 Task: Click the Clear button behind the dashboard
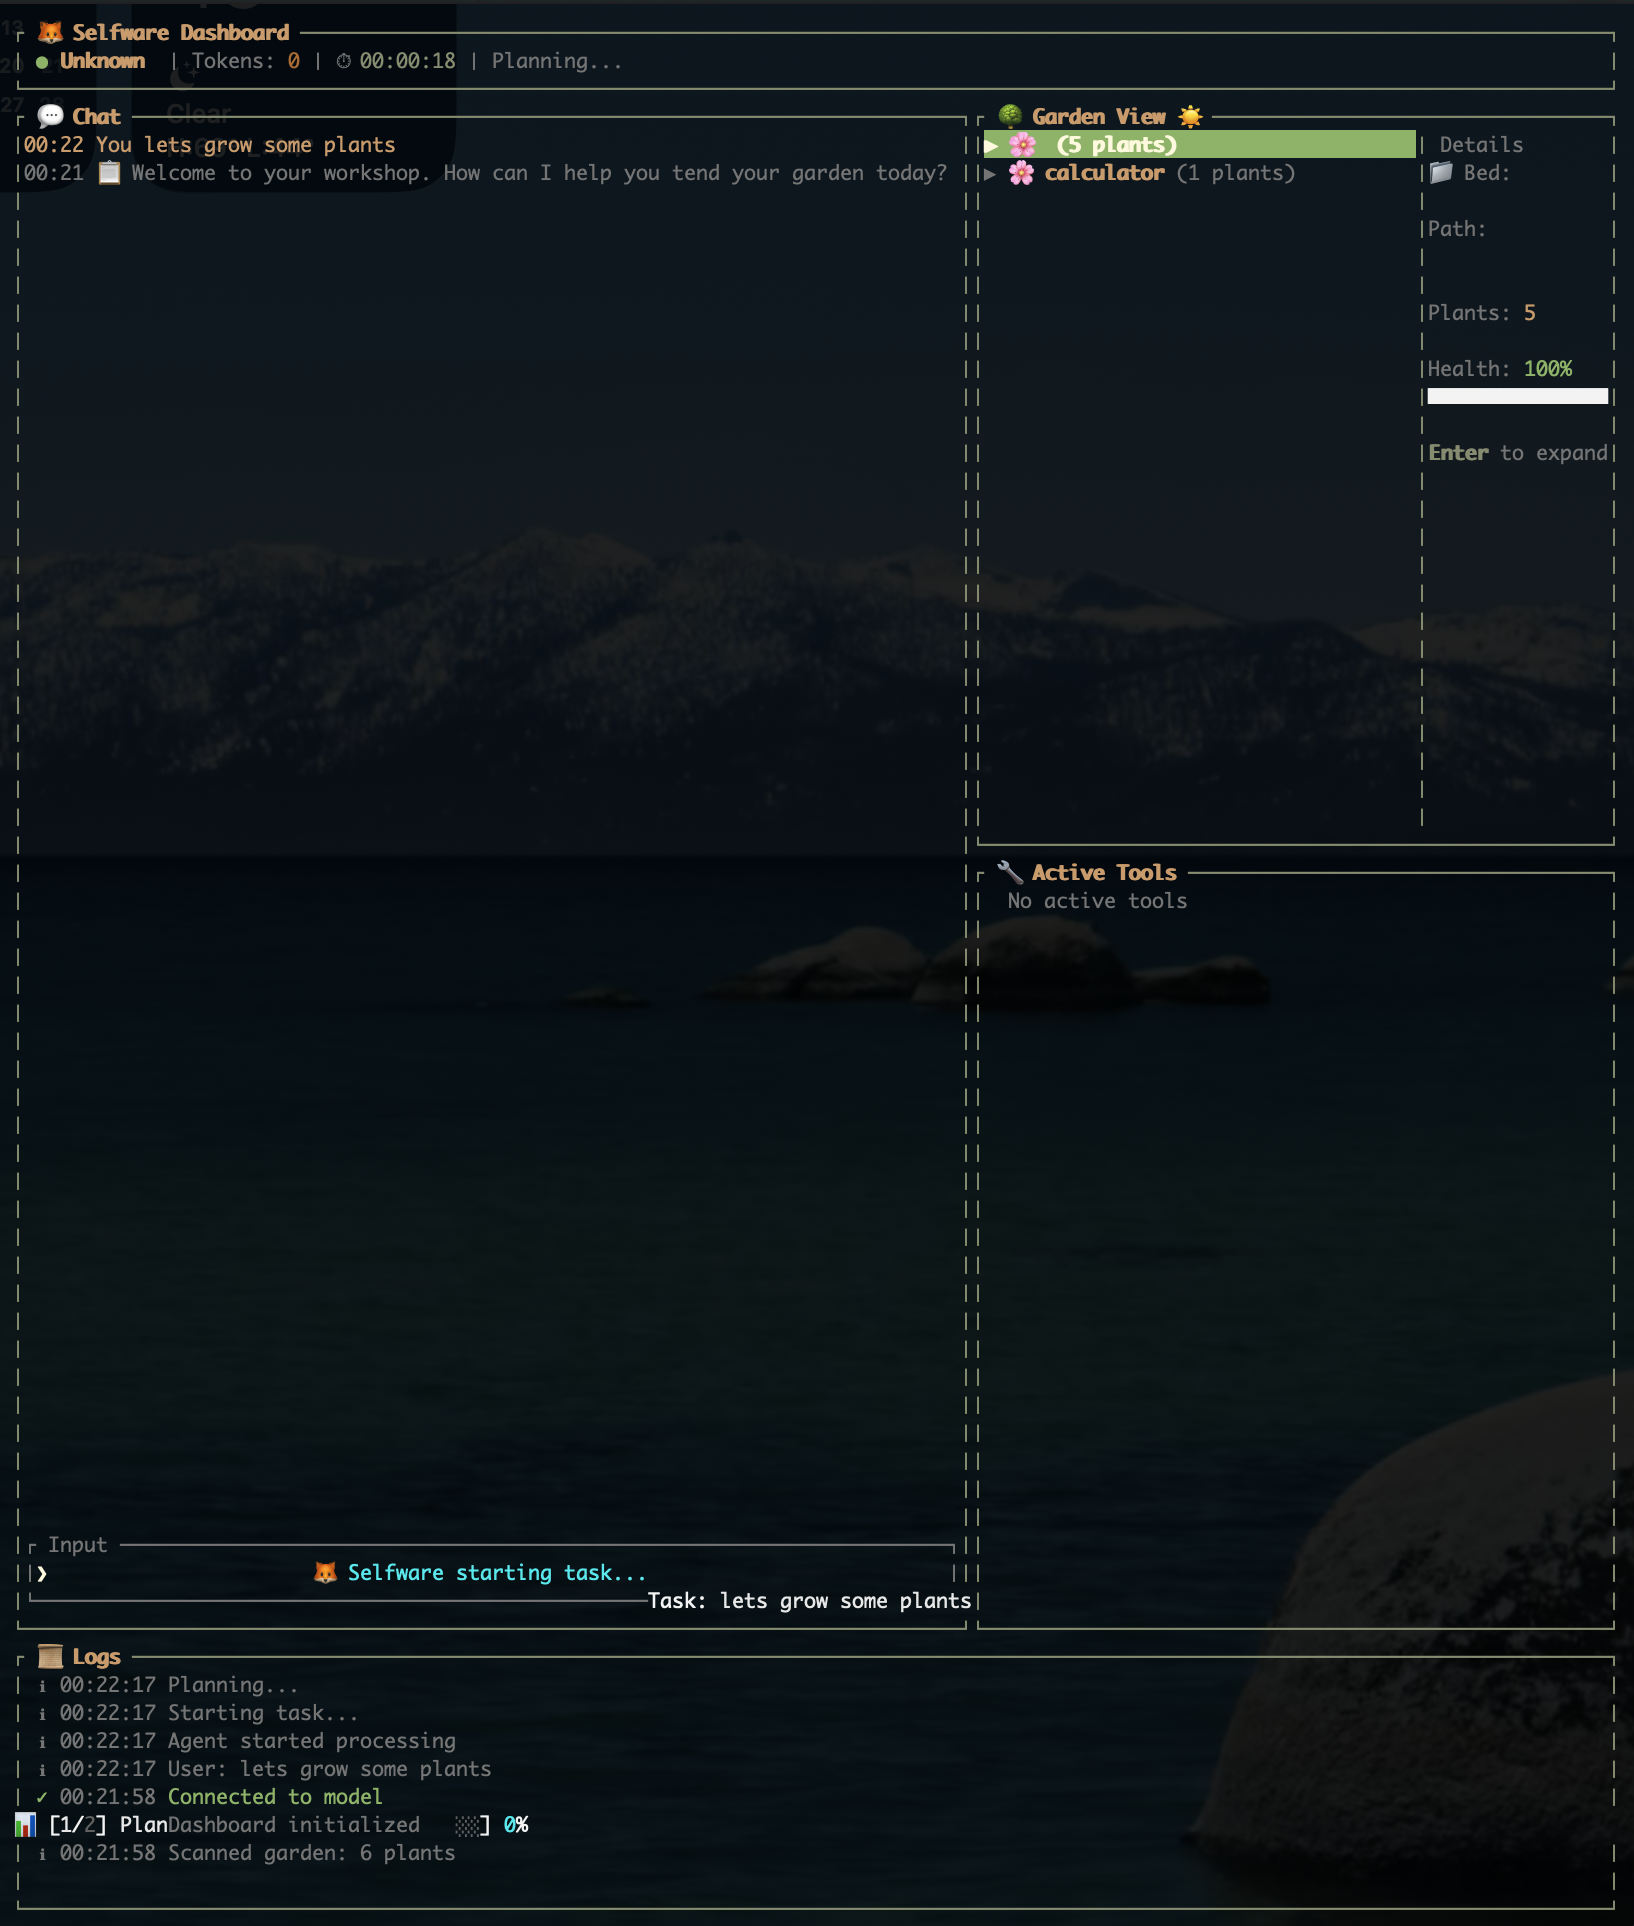tap(196, 113)
